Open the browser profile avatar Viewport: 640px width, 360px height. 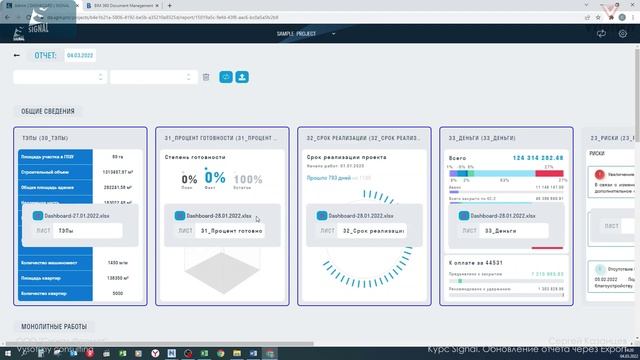click(x=622, y=18)
